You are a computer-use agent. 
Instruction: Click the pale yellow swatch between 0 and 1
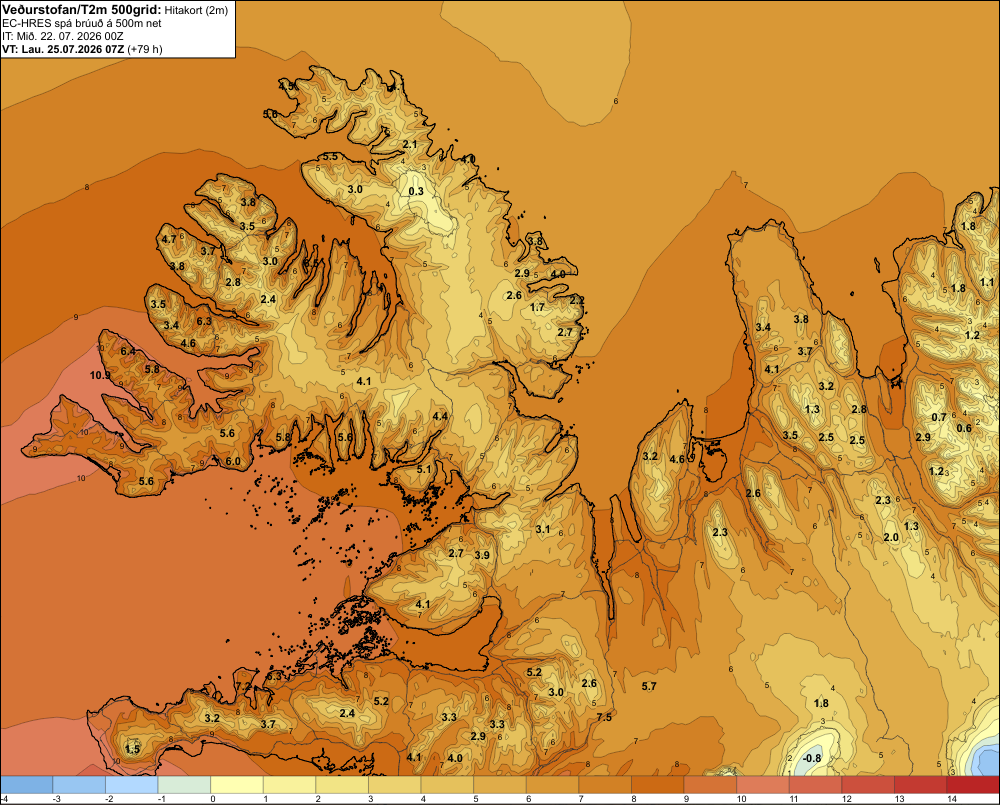coord(237,785)
